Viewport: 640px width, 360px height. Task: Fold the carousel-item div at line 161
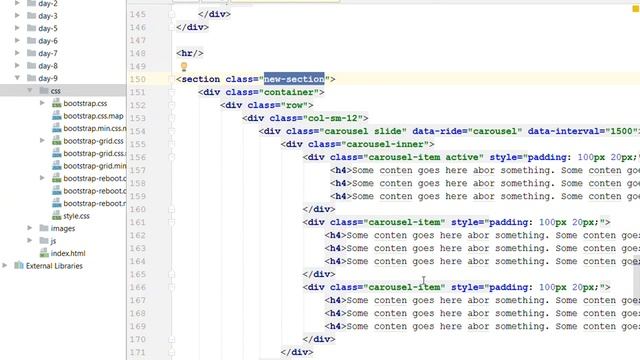(172, 222)
